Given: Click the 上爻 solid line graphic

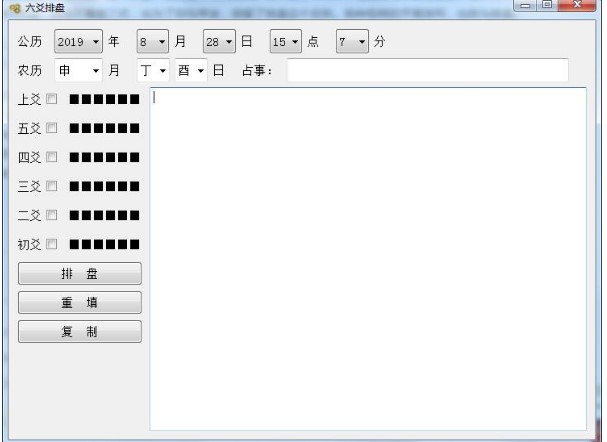Looking at the screenshot, I should [105, 99].
